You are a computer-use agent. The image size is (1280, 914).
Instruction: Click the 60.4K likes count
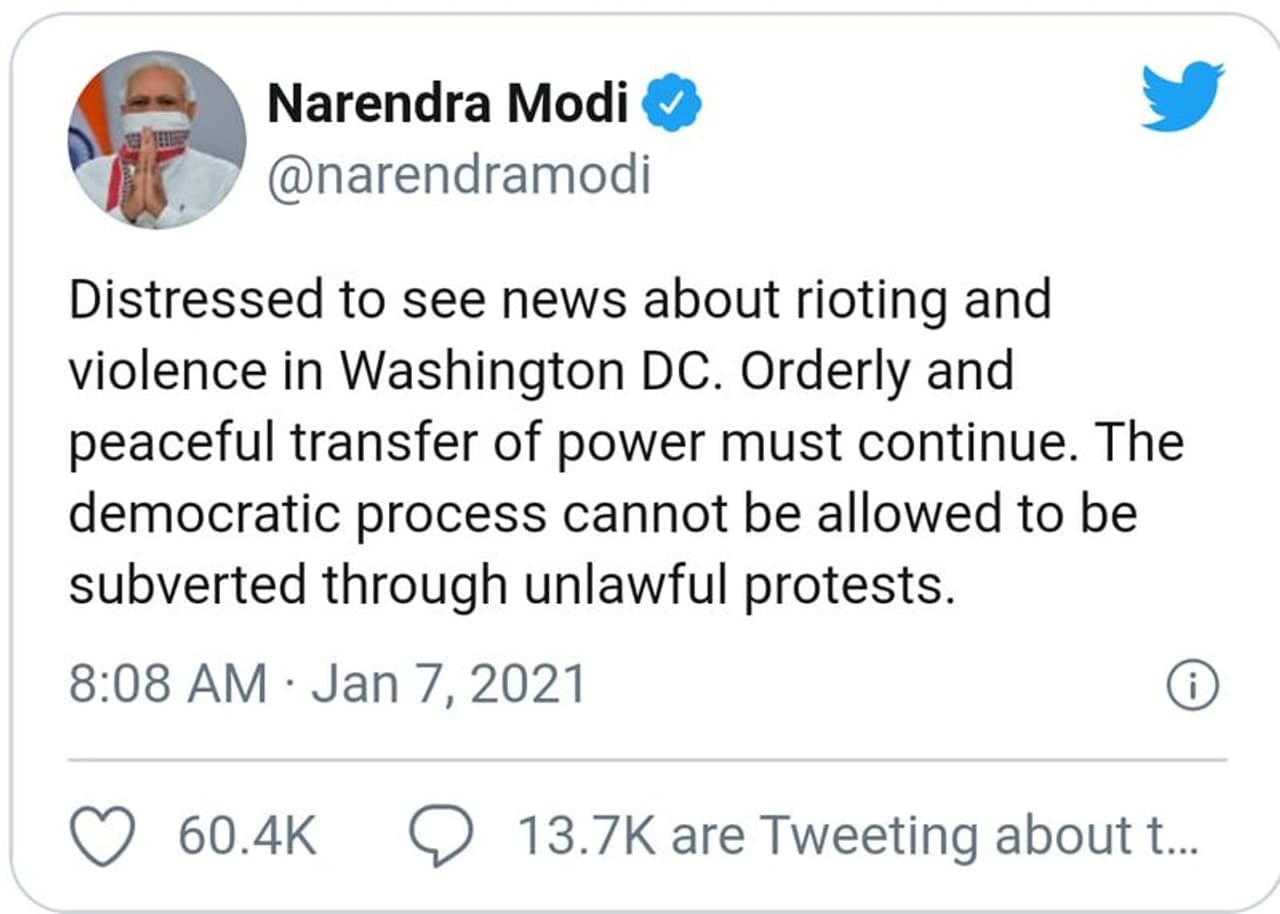coord(247,836)
